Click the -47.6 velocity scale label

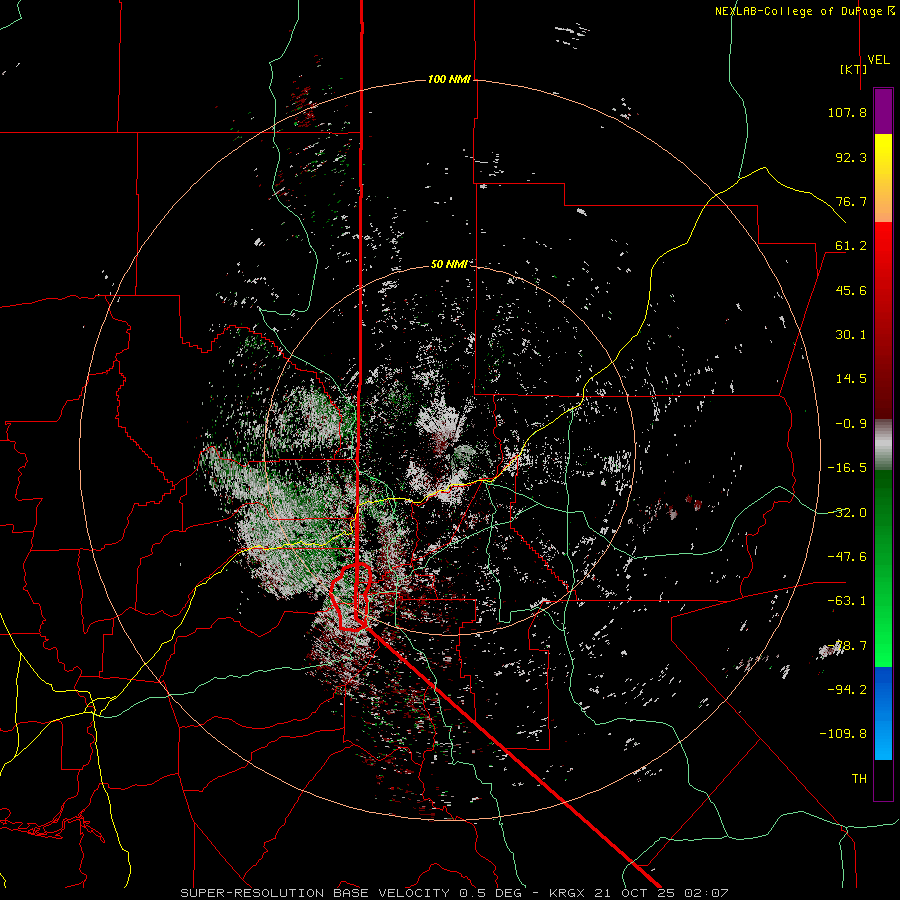(847, 557)
